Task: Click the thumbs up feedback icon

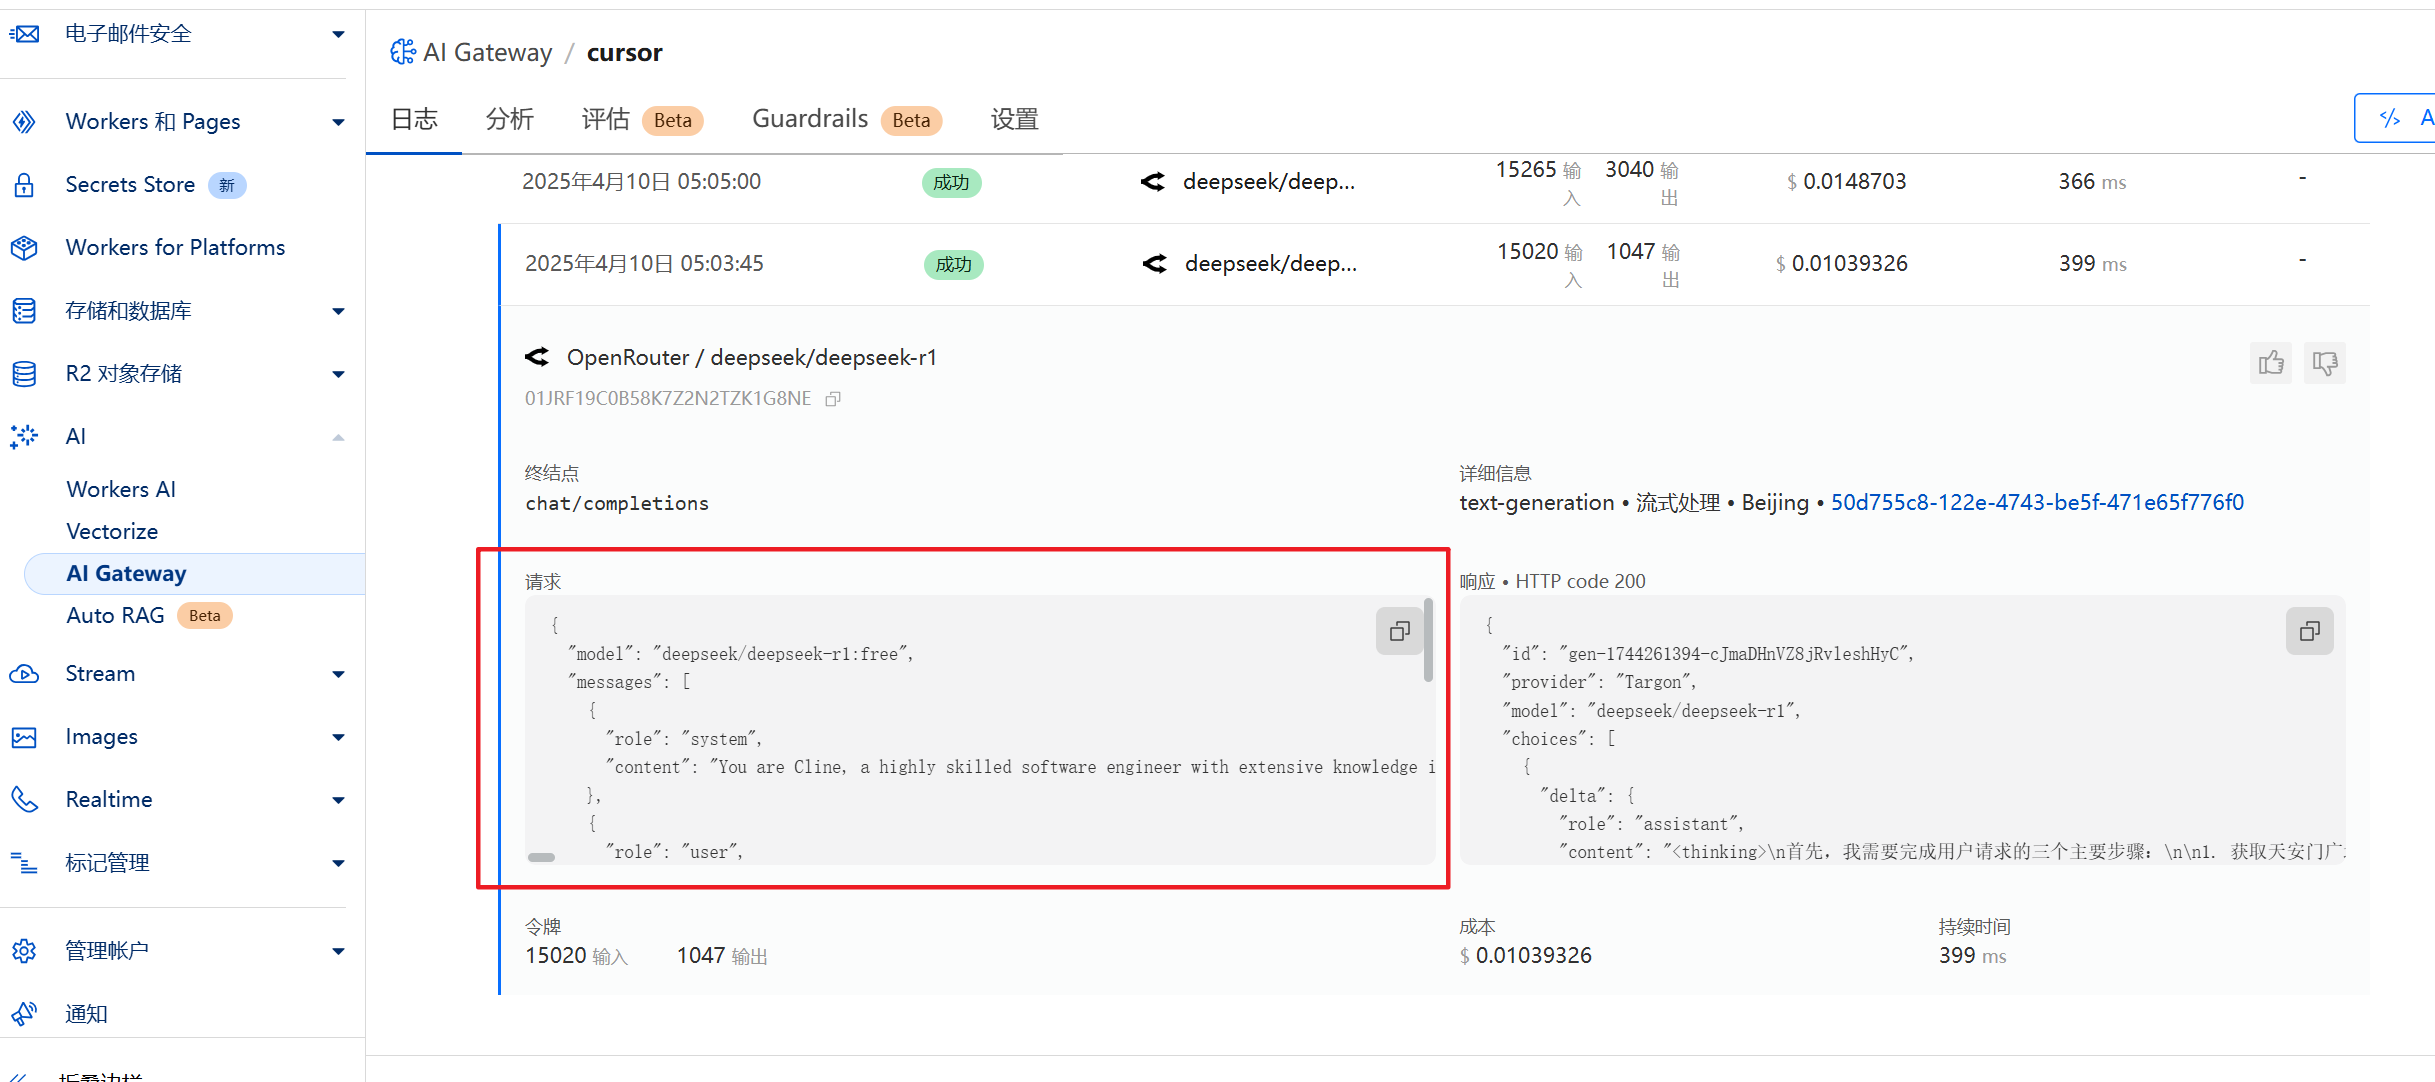Action: pos(2271,363)
